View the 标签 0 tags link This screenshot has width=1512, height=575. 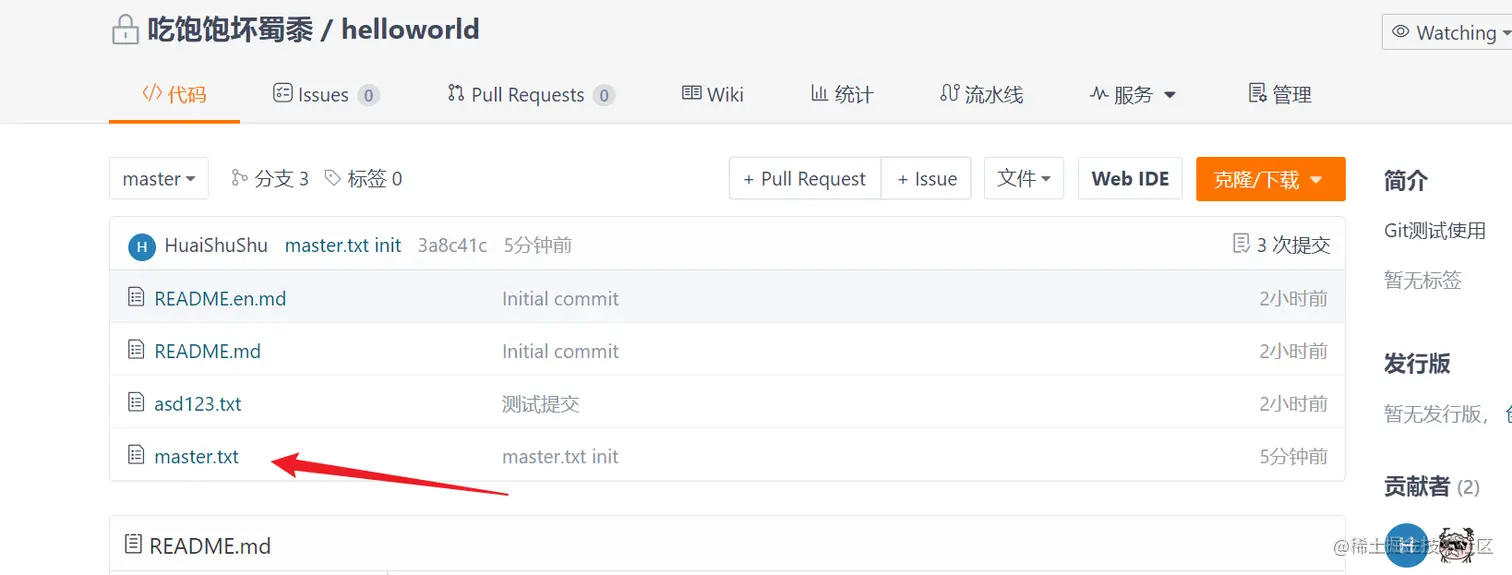[x=364, y=179]
